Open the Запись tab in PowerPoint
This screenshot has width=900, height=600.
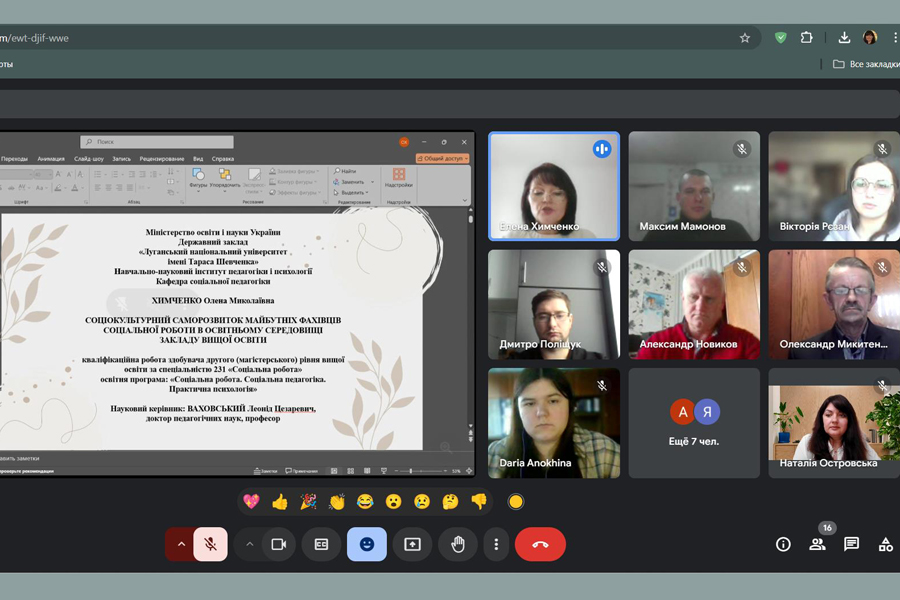[121, 159]
